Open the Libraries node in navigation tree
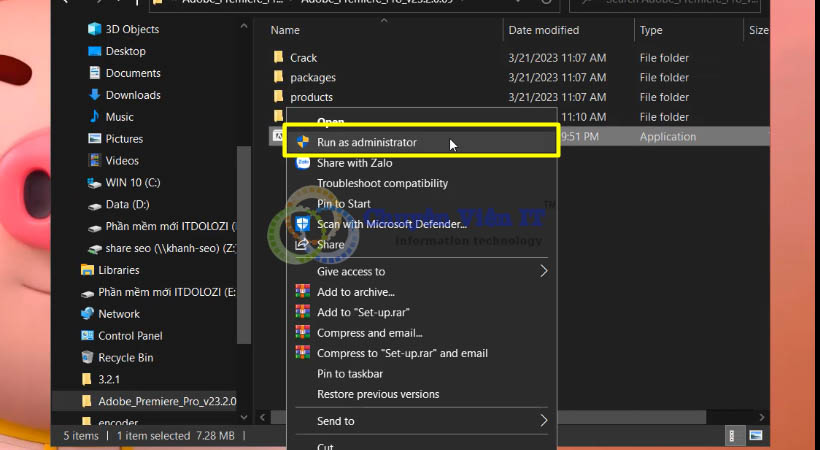 point(119,270)
